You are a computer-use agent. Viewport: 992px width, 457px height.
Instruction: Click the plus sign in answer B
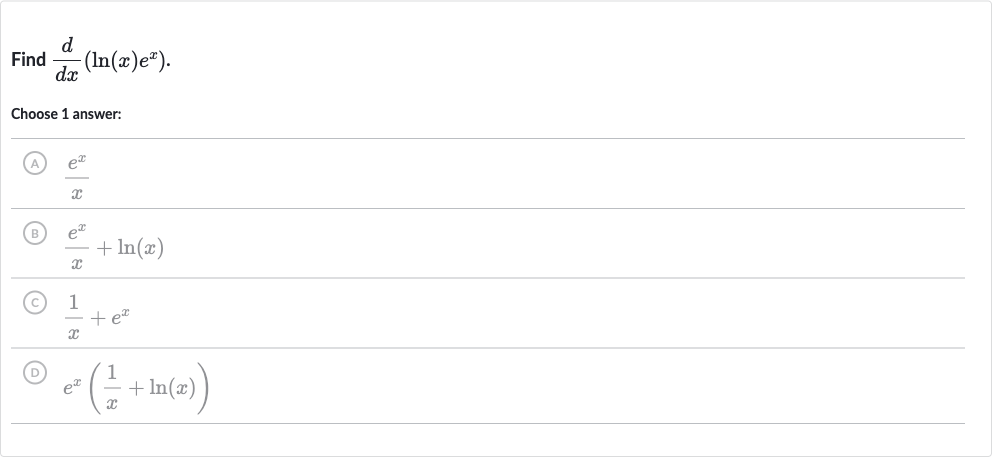[104, 248]
